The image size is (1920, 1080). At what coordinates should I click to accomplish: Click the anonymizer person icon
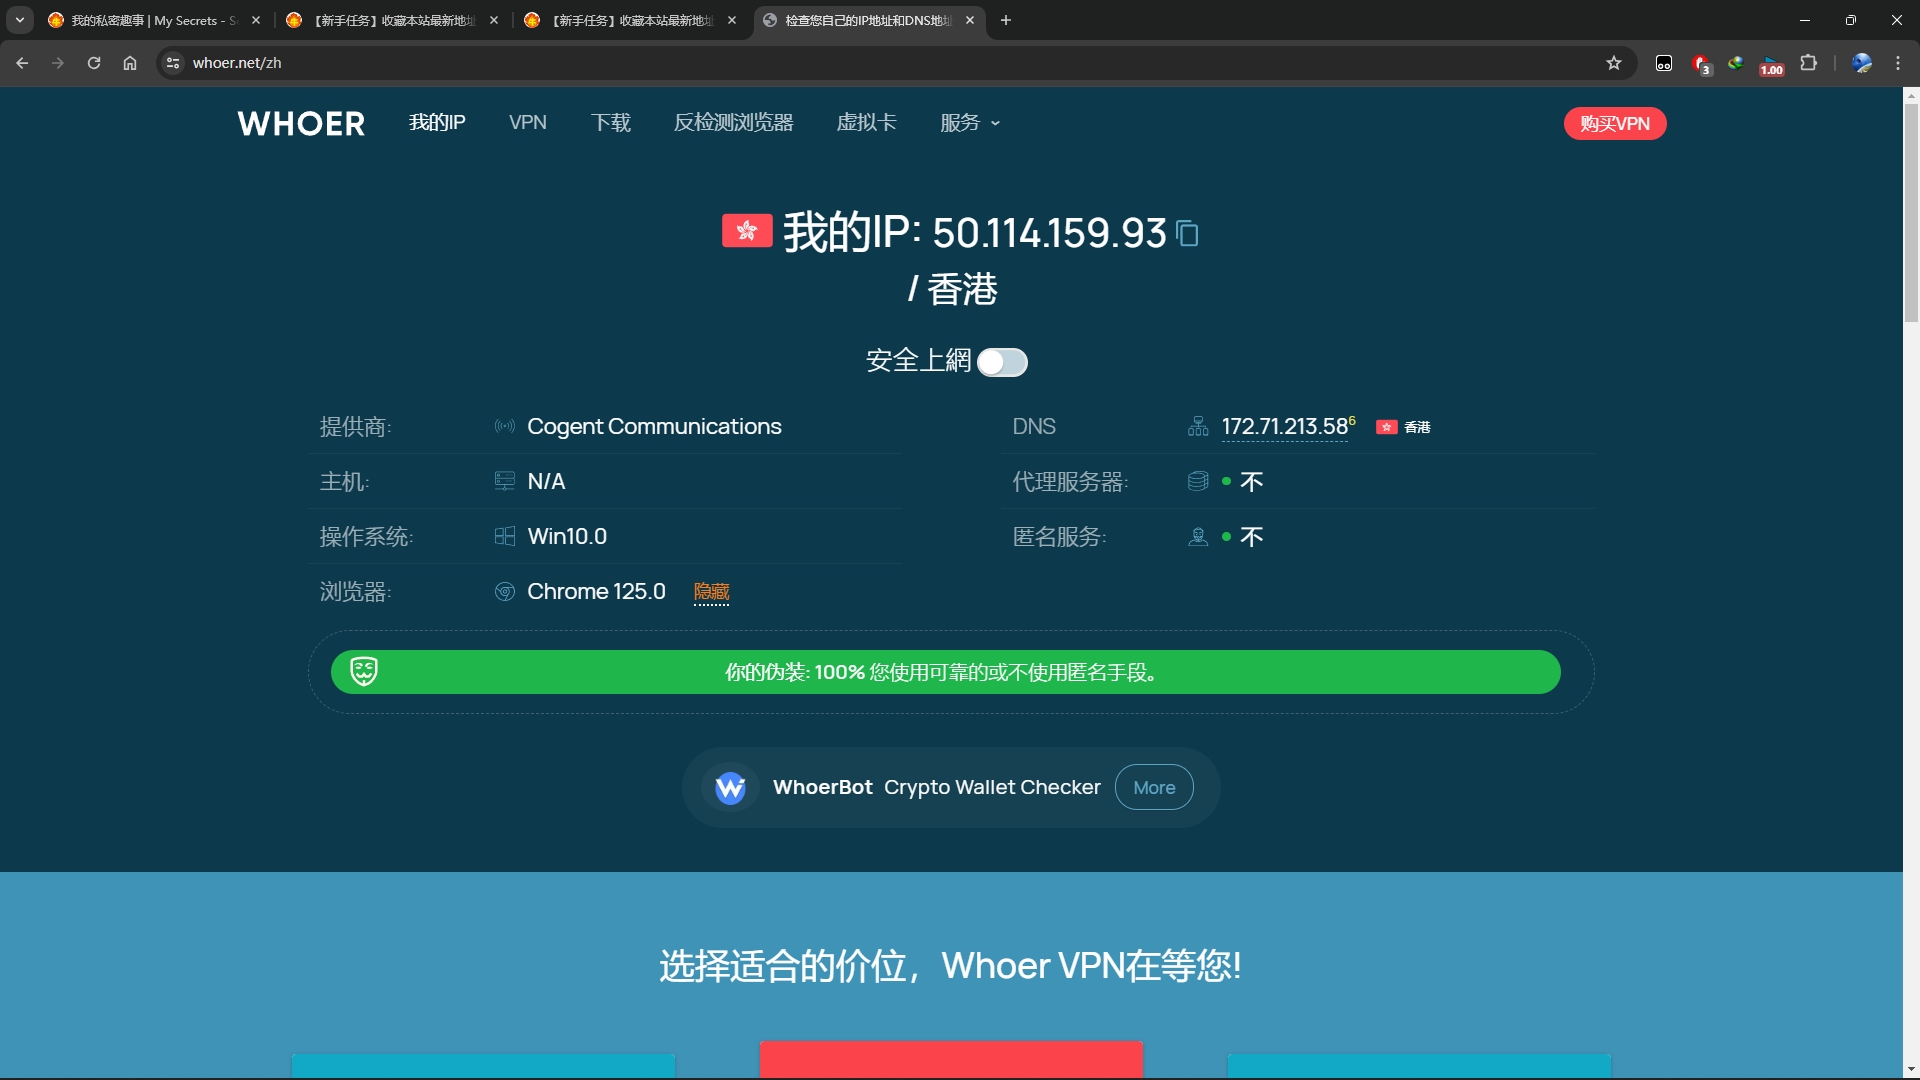(x=1198, y=537)
